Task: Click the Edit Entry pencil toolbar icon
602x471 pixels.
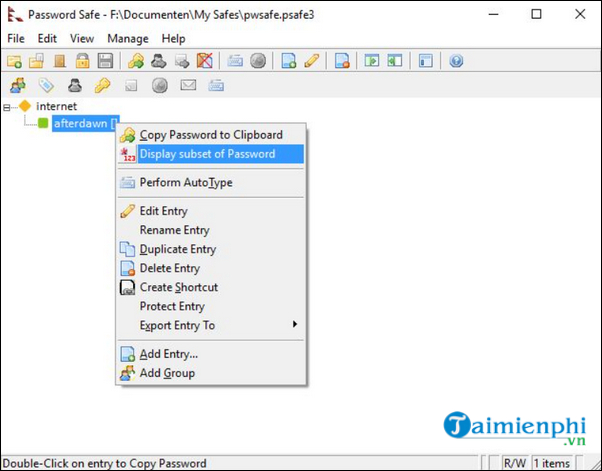Action: 311,61
